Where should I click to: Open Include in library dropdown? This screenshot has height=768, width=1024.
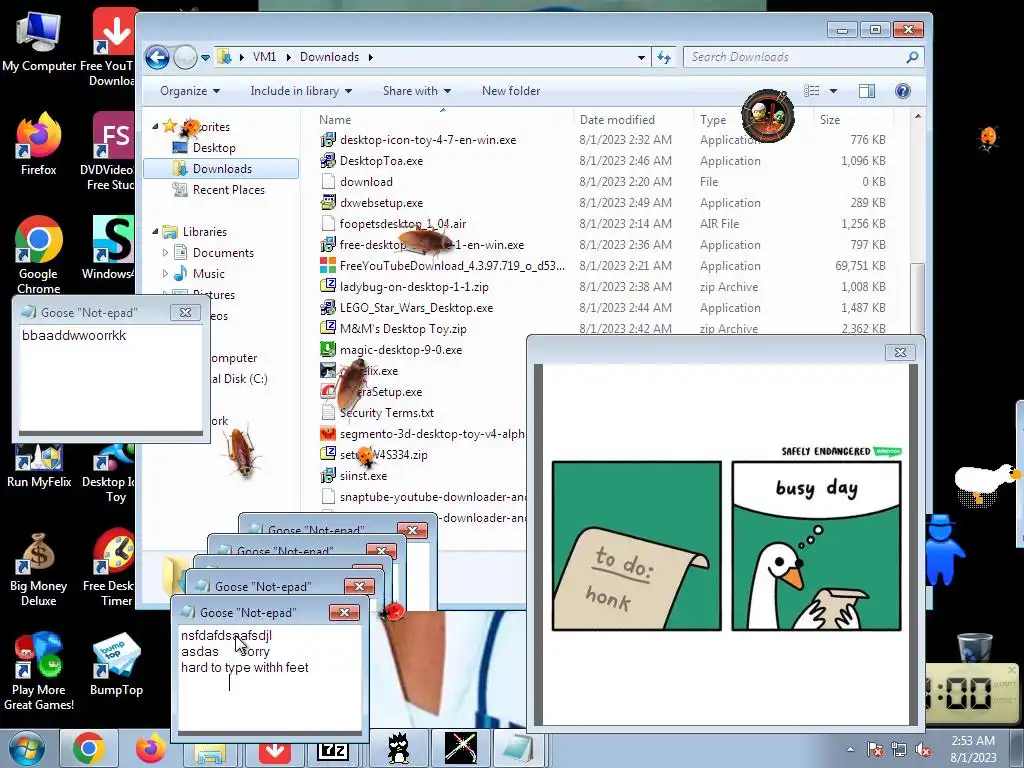pyautogui.click(x=301, y=91)
